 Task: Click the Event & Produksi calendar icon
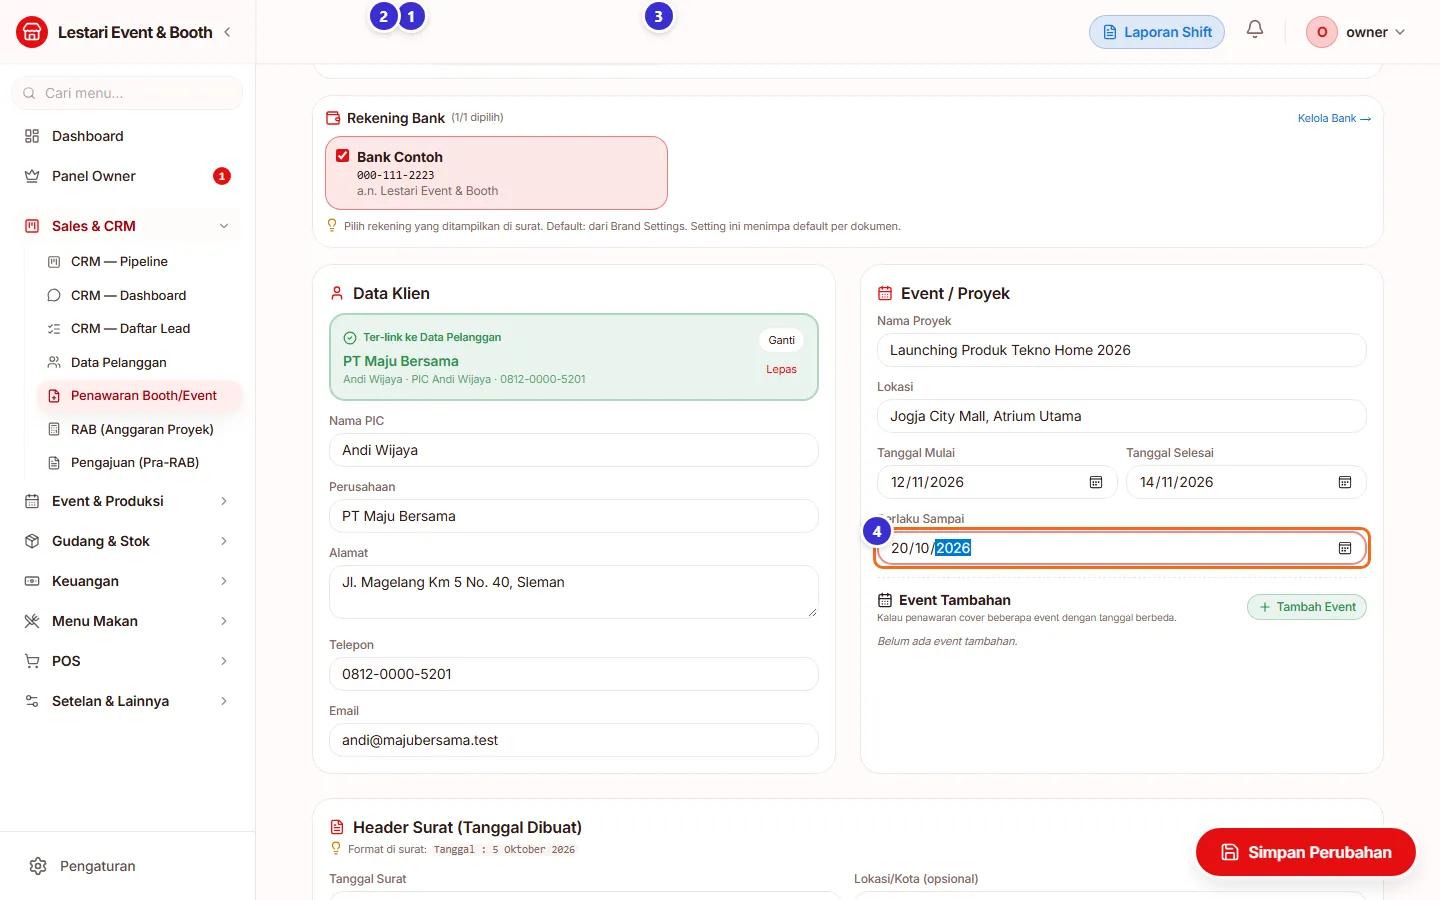tap(32, 501)
